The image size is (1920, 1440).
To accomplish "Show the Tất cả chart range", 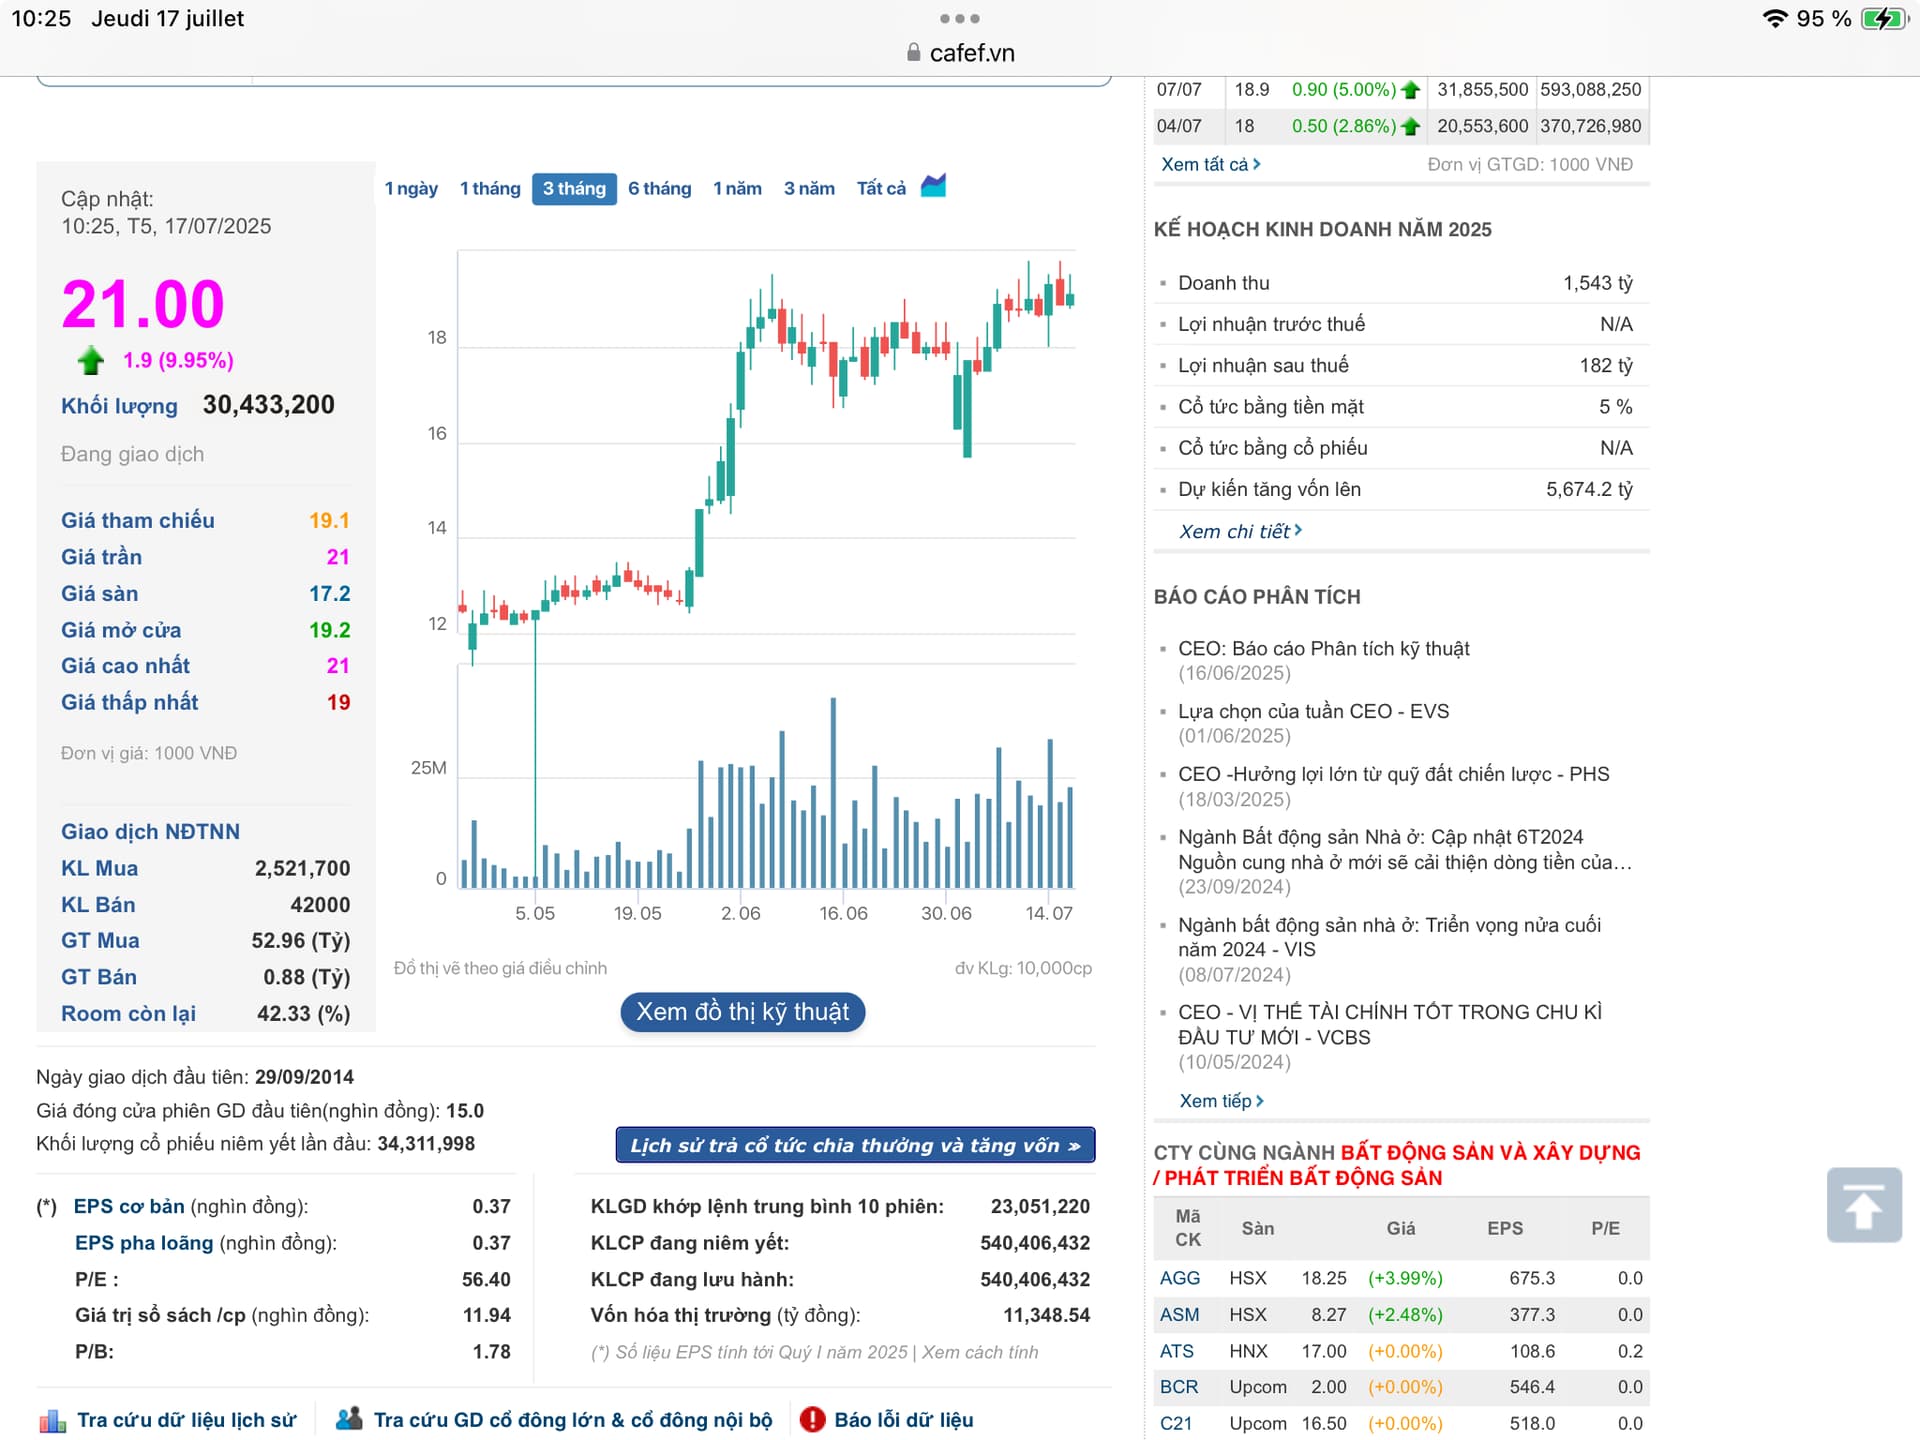I will 880,188.
